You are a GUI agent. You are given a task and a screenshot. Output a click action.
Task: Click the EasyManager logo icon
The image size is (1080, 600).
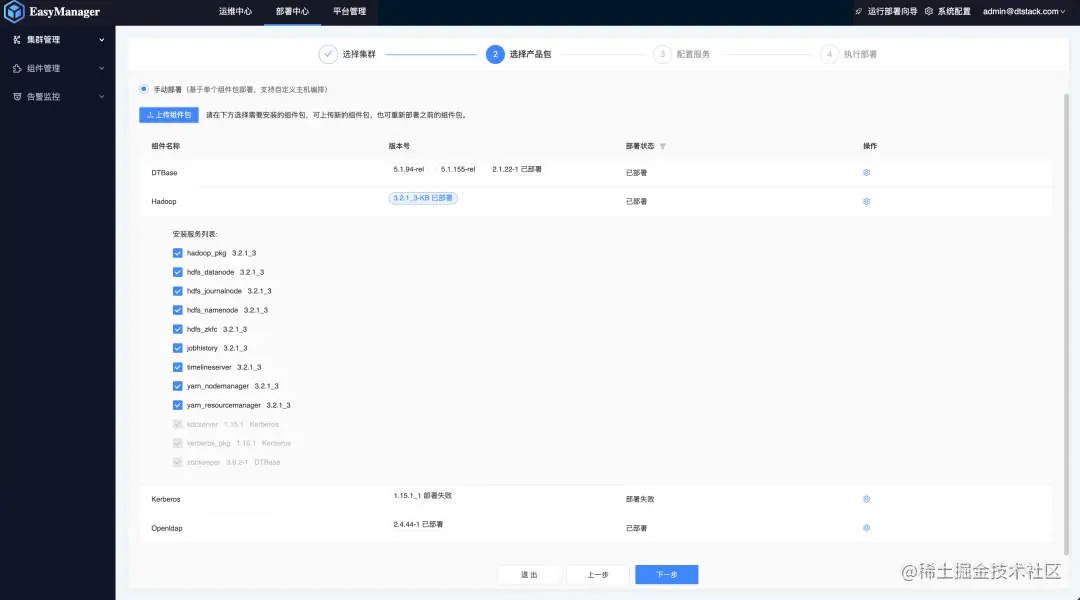[x=14, y=12]
